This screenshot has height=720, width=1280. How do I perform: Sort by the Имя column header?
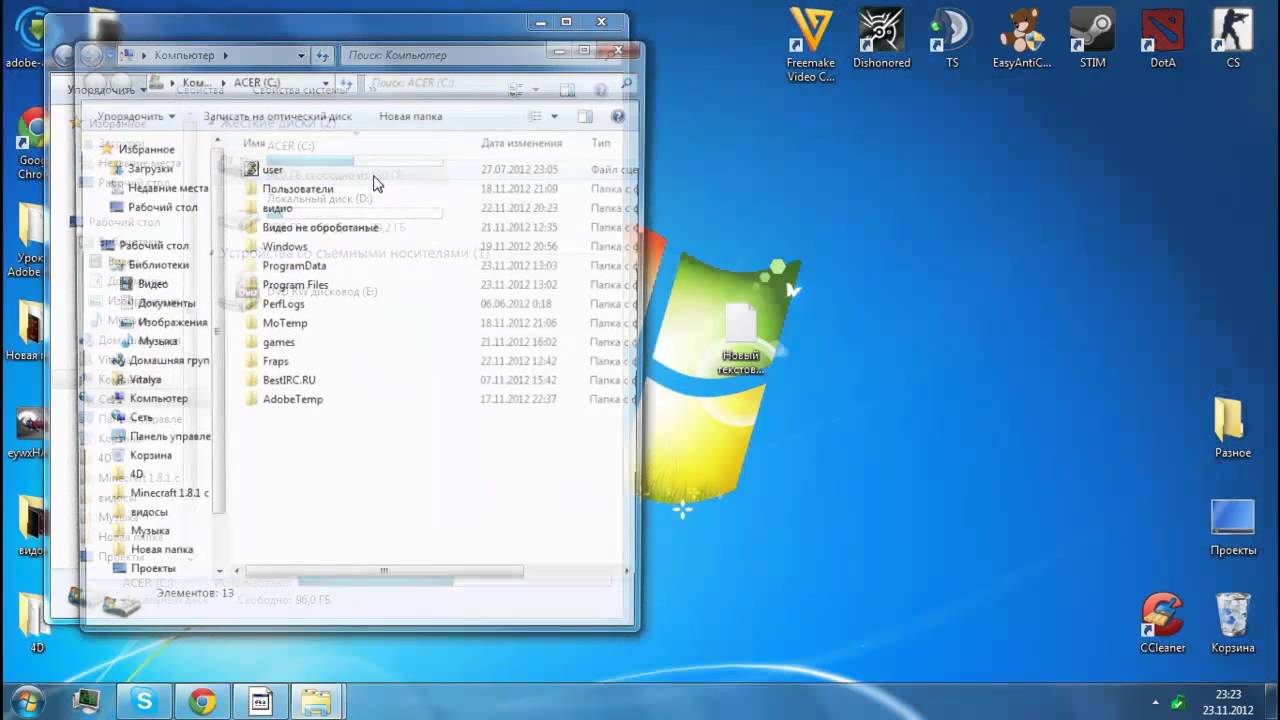click(x=255, y=143)
